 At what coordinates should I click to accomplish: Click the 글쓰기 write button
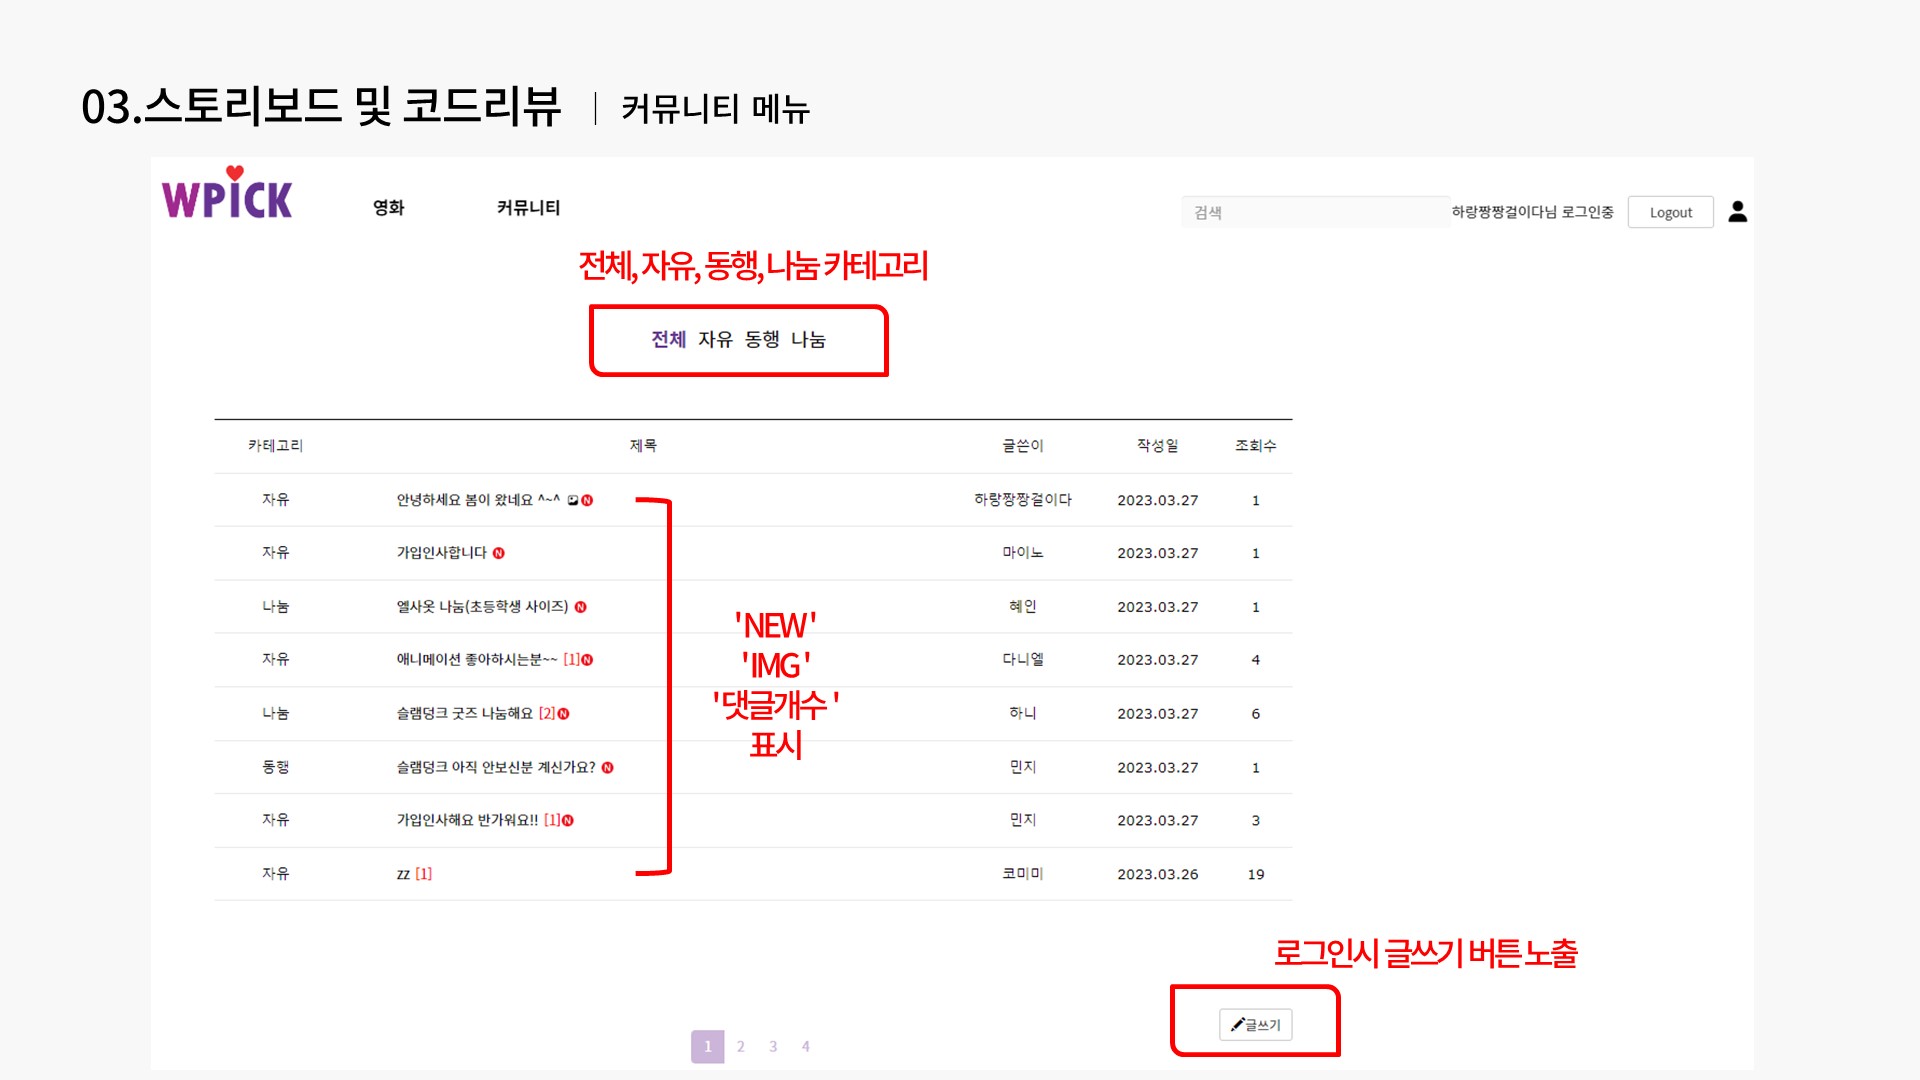tap(1256, 1024)
